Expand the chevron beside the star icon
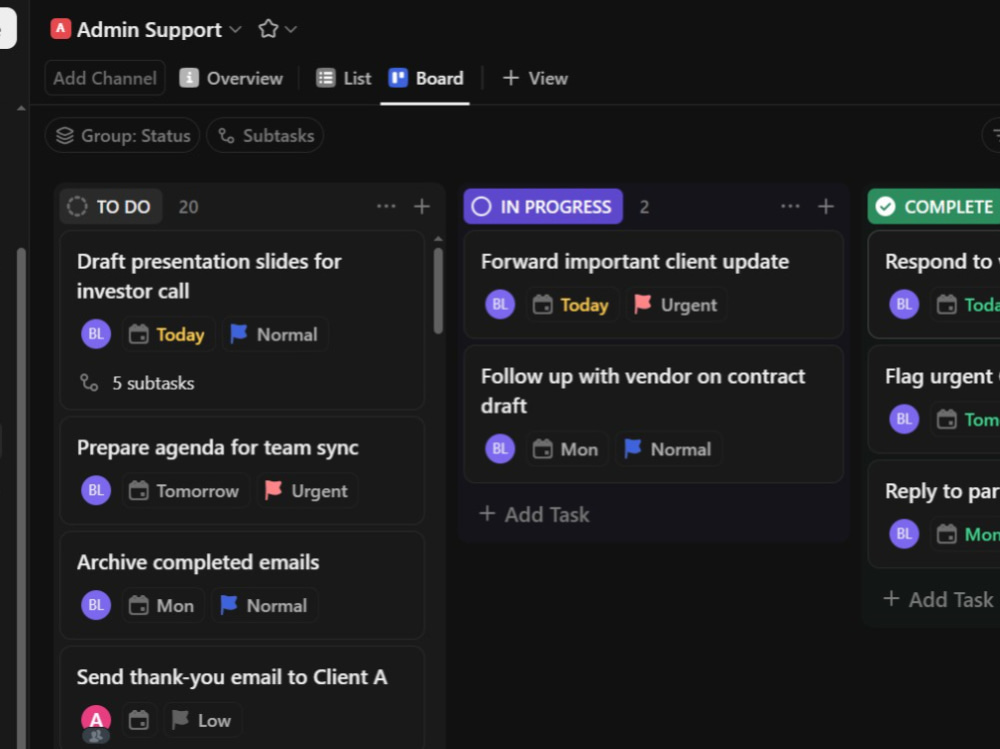Image resolution: width=1000 pixels, height=749 pixels. click(291, 29)
